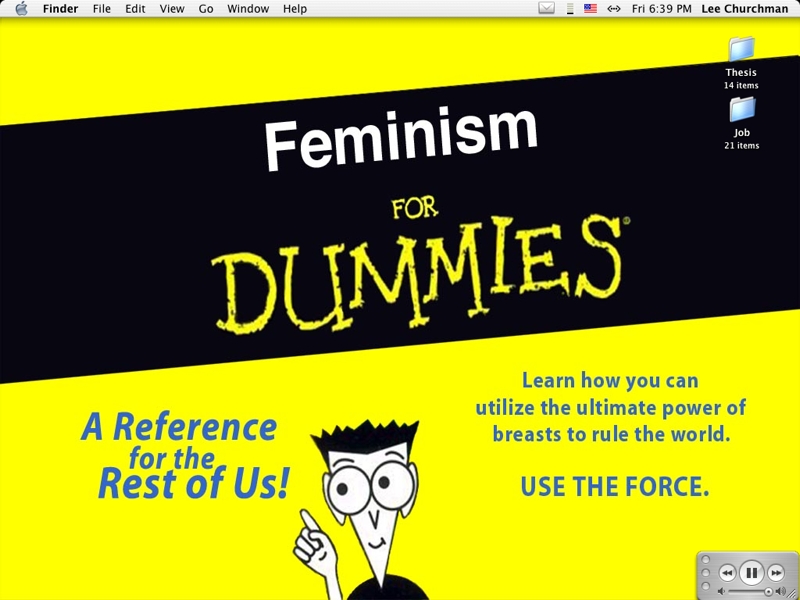Click the US flag input menu

coord(590,9)
